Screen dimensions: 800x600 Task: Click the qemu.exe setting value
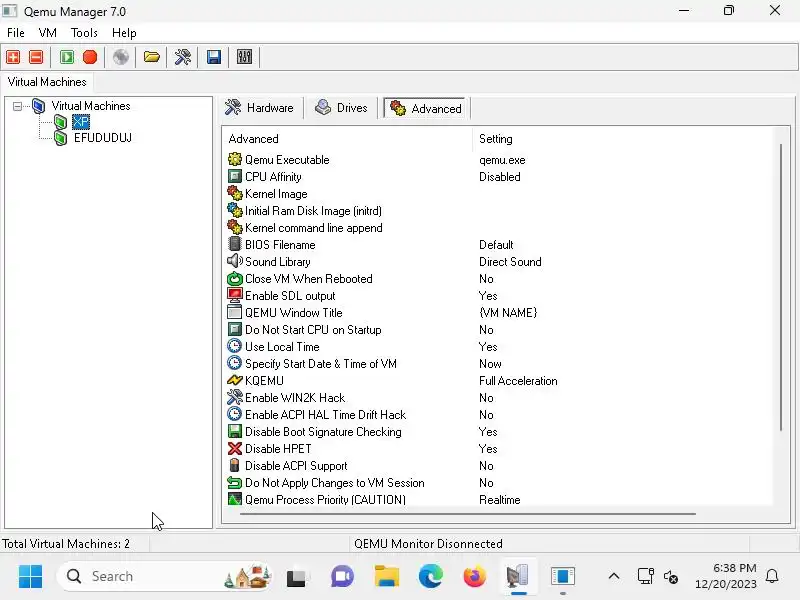tap(502, 160)
